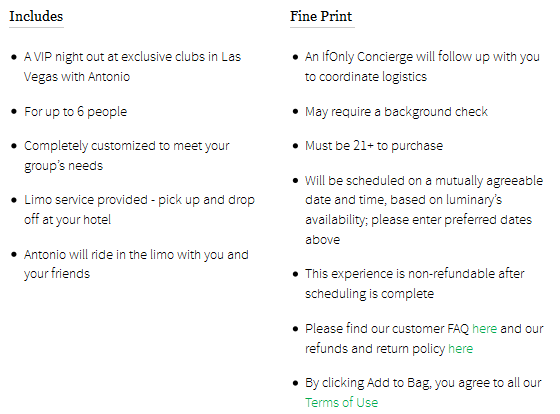Click the bullet beside Limo service provided
This screenshot has height=414, width=560.
[x=14, y=200]
